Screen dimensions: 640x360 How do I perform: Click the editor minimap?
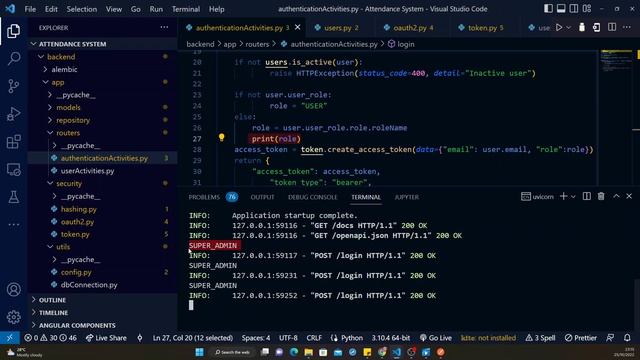click(x=616, y=118)
